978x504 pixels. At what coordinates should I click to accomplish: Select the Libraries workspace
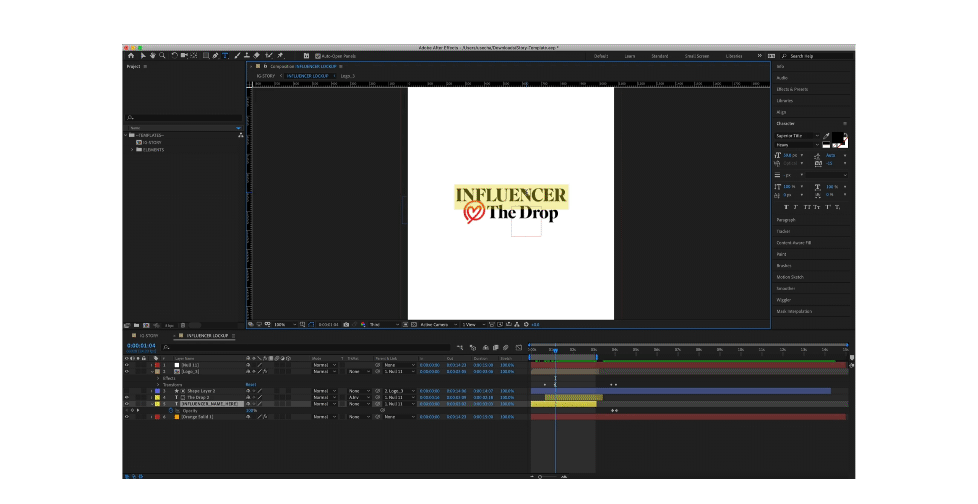(x=734, y=56)
